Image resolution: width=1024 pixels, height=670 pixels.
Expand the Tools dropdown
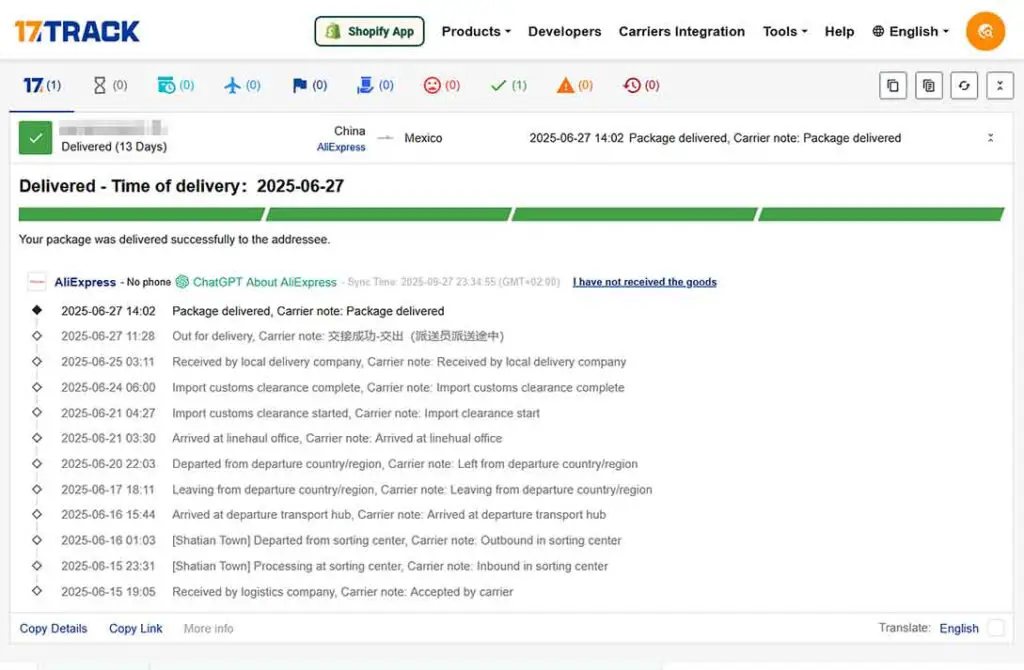pos(783,31)
